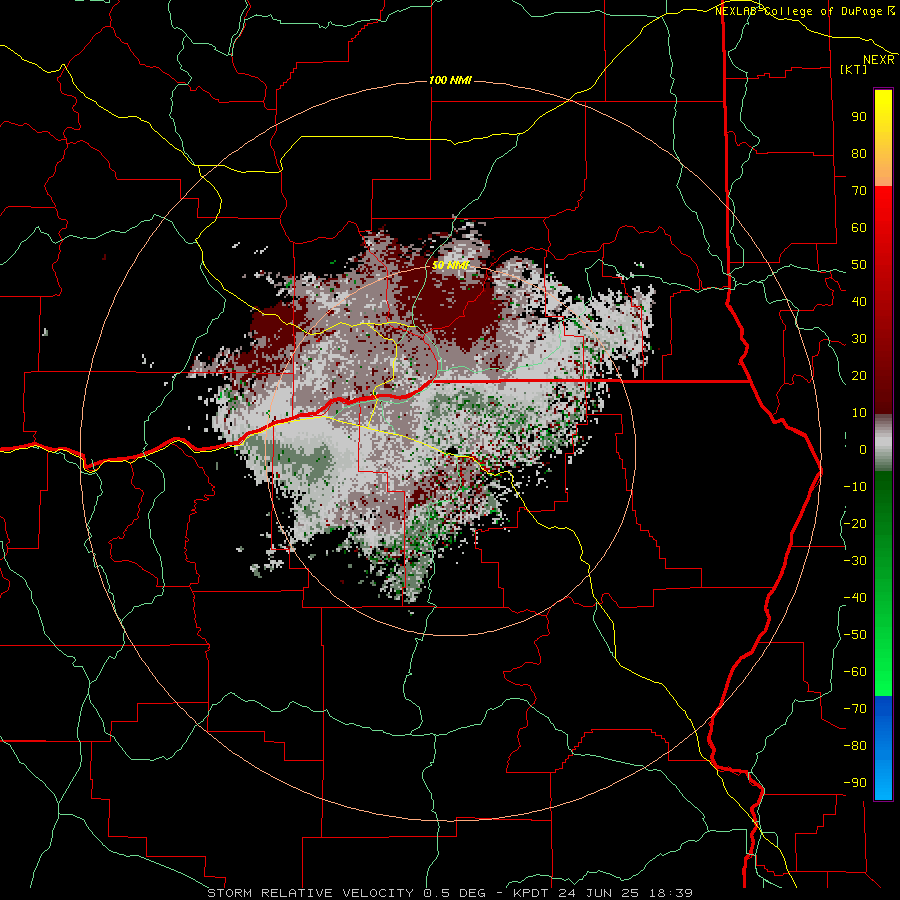900x900 pixels.
Task: Click the 100 NMI range ring label
Action: [450, 80]
